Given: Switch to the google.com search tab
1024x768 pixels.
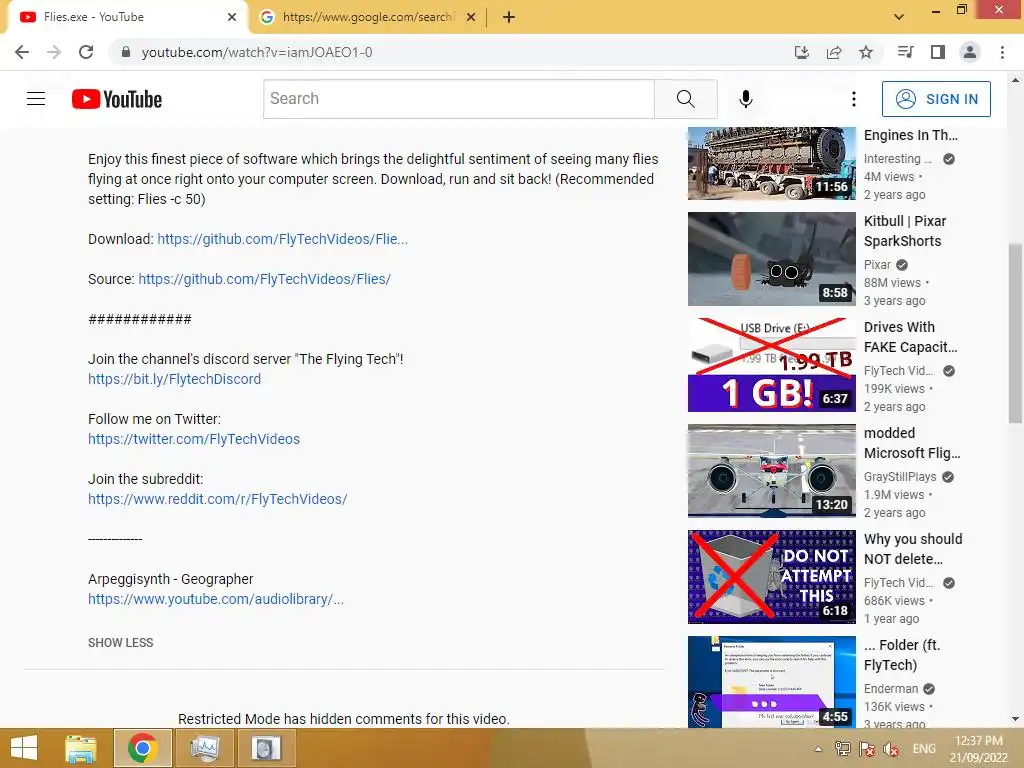Looking at the screenshot, I should coord(368,18).
